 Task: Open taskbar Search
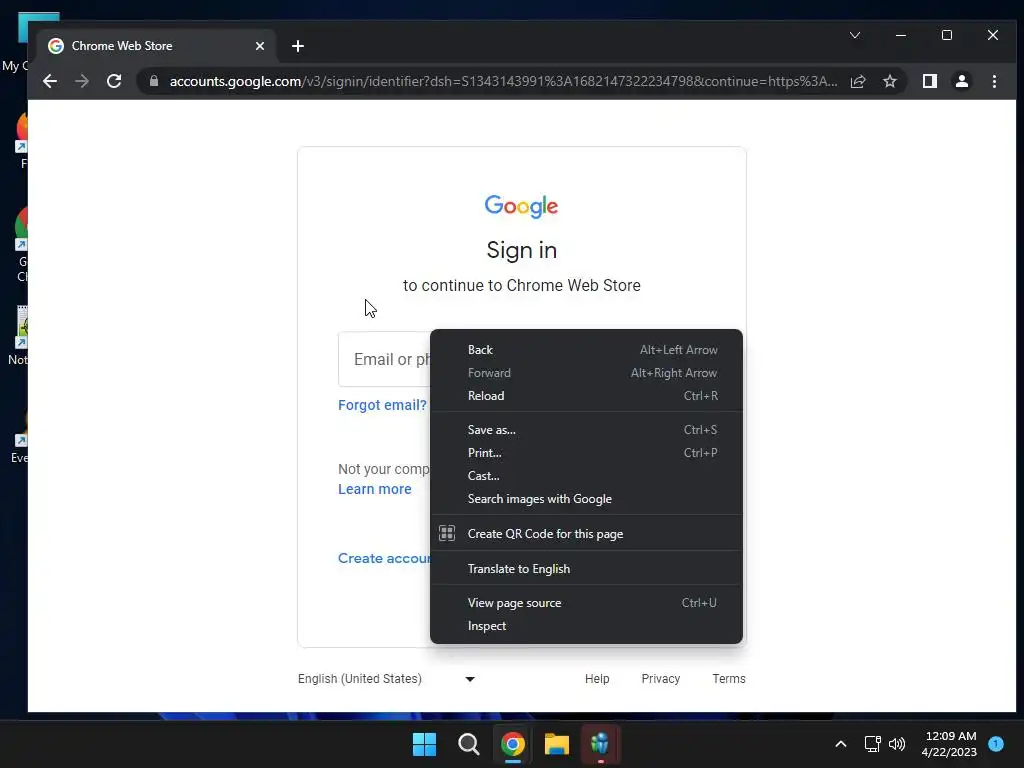click(469, 744)
